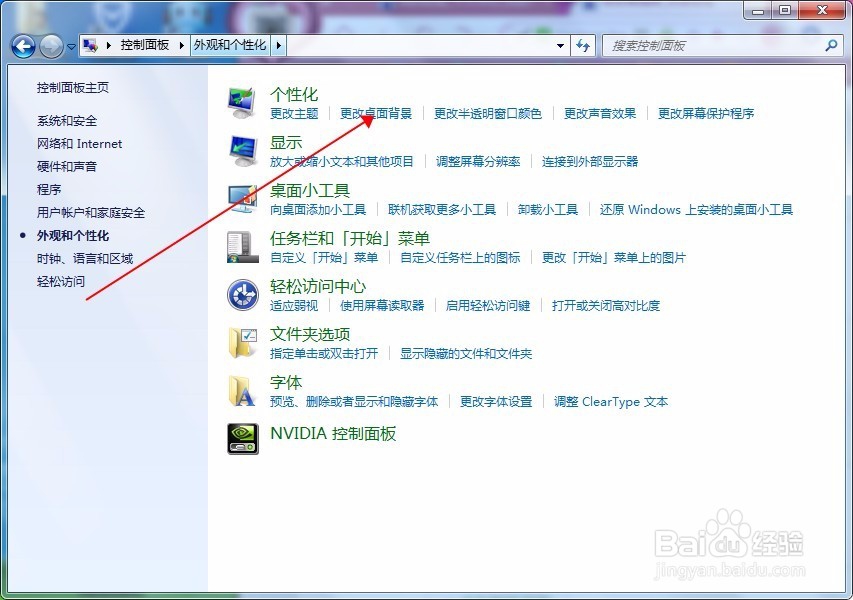This screenshot has width=853, height=600.
Task: Open the NVIDIA 控制面板 heading link
Action: [x=333, y=434]
